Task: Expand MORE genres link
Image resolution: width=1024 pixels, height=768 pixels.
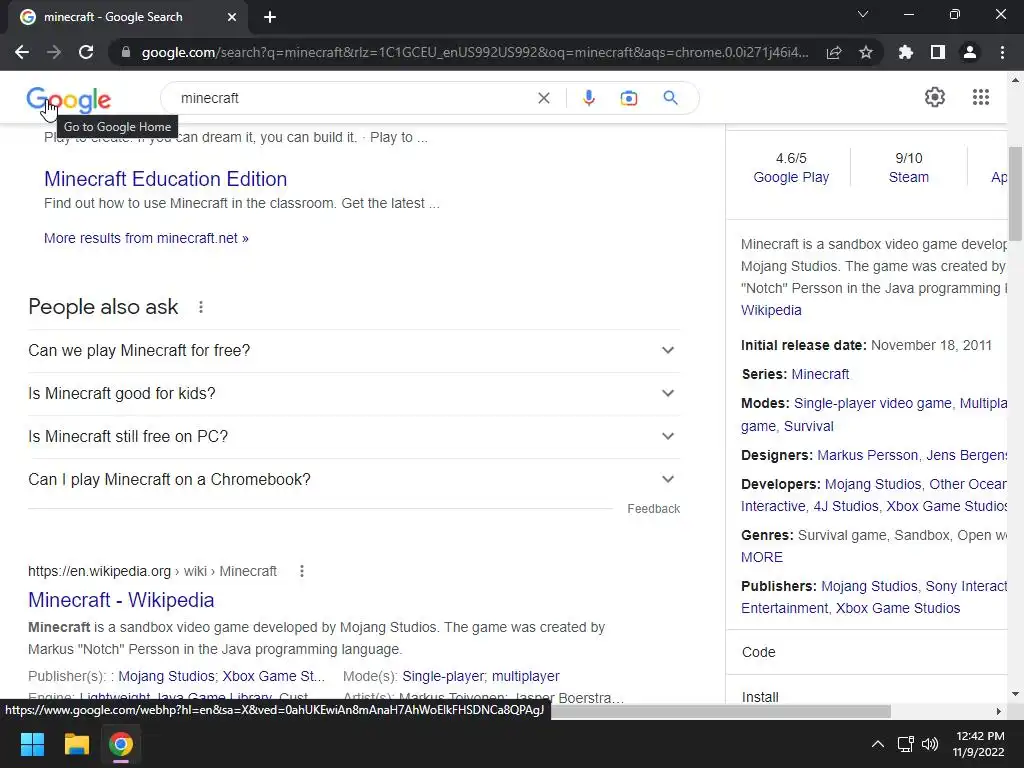Action: click(761, 557)
